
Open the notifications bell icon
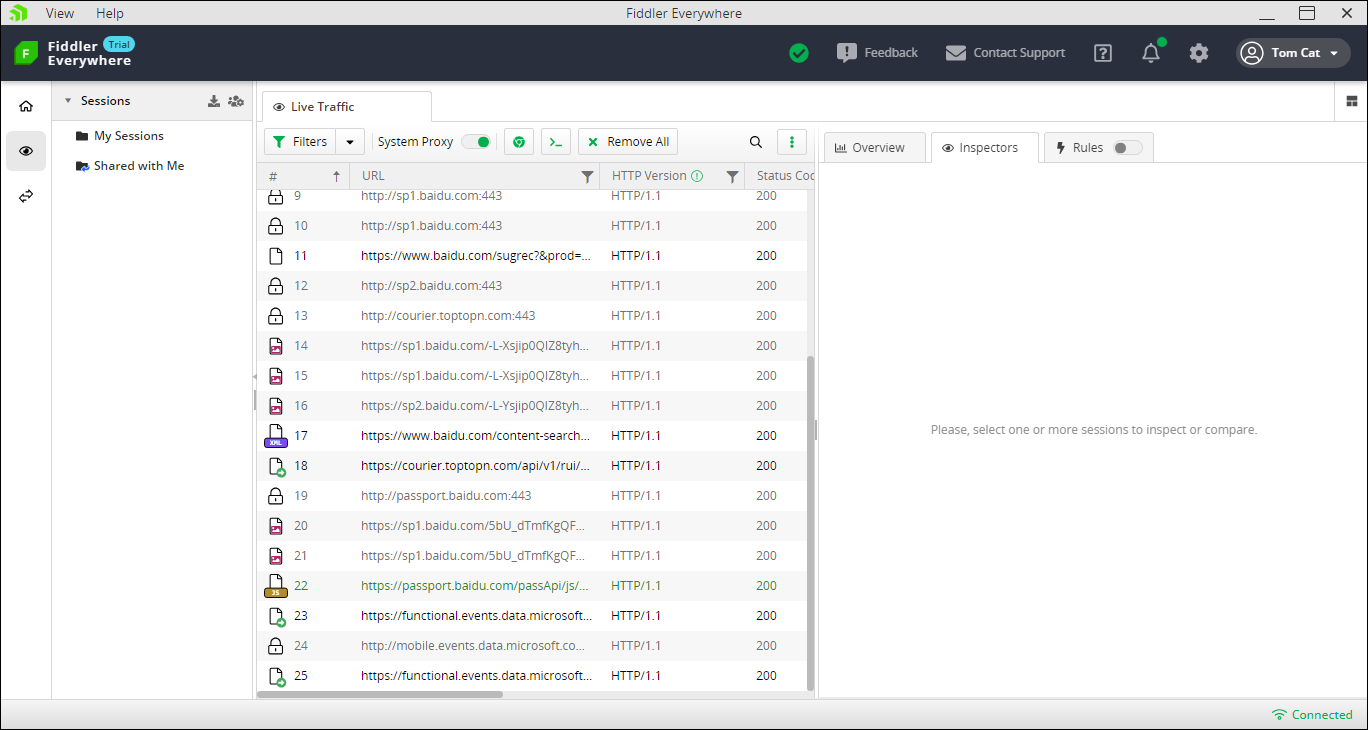tap(1151, 53)
